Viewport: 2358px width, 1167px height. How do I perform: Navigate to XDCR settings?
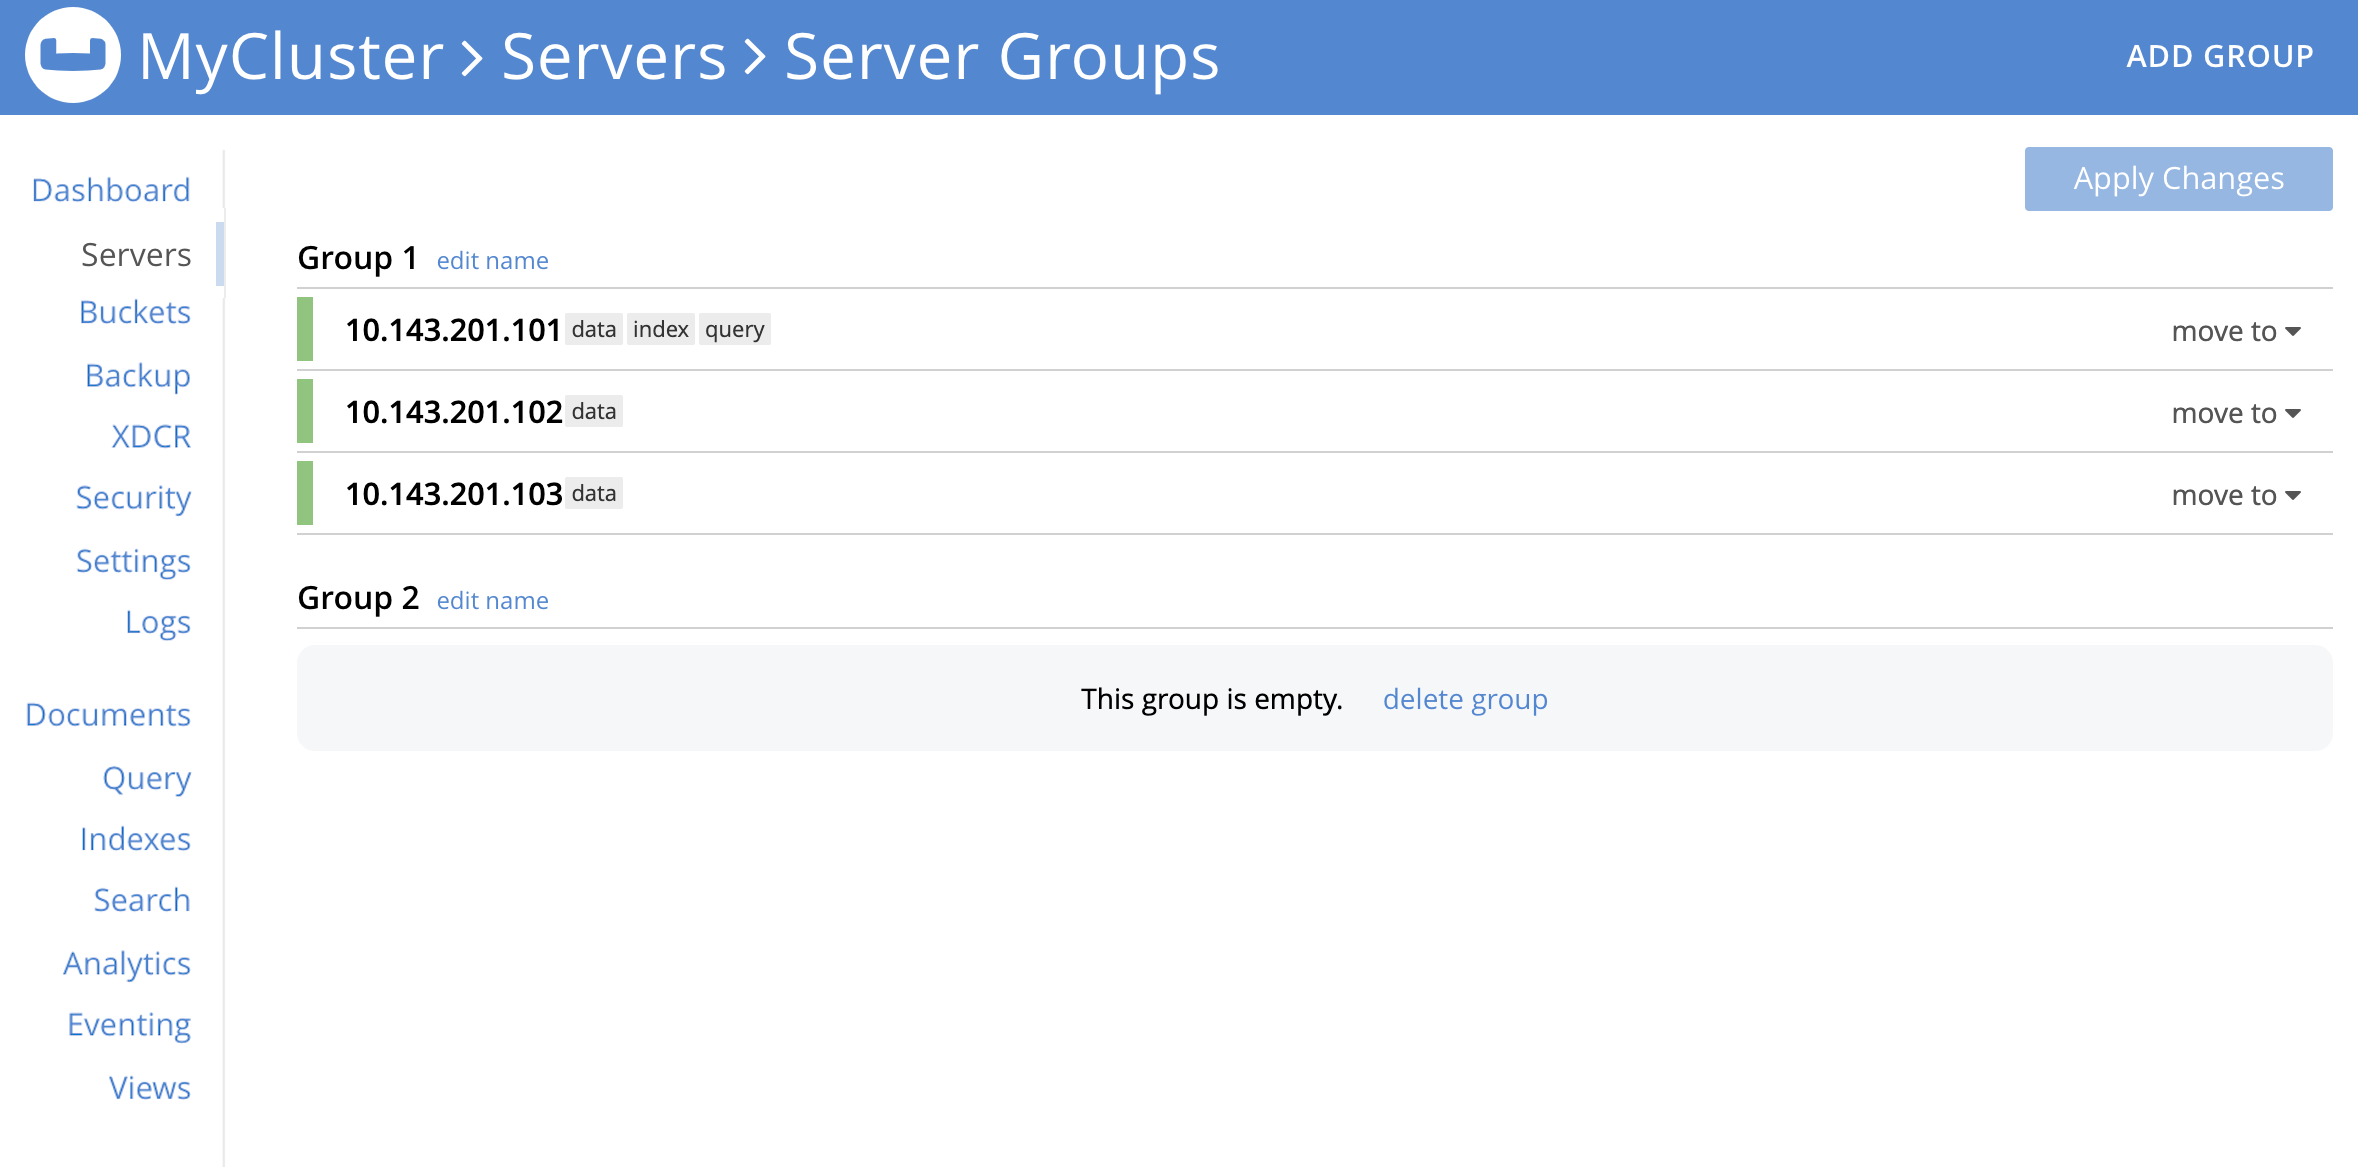coord(150,435)
